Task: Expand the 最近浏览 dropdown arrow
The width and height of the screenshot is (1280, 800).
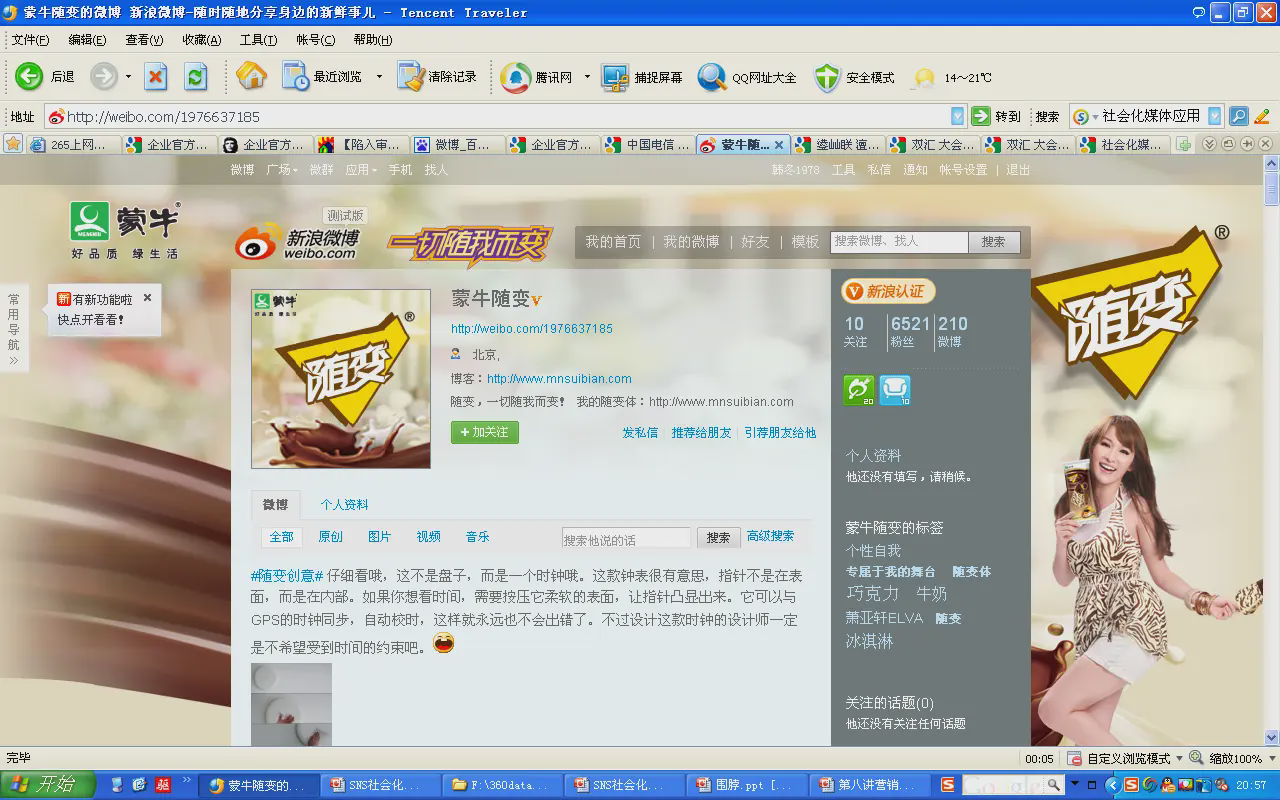Action: tap(379, 77)
